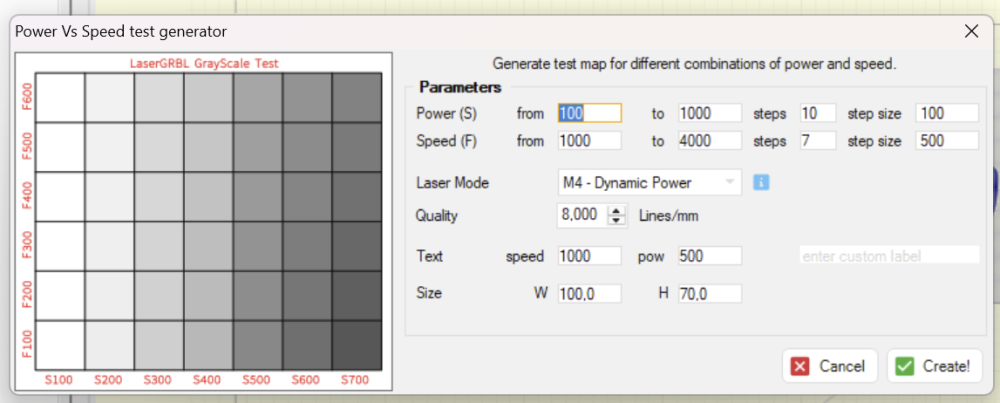
Task: Click the F300 row label in preview
Action: pos(27,245)
